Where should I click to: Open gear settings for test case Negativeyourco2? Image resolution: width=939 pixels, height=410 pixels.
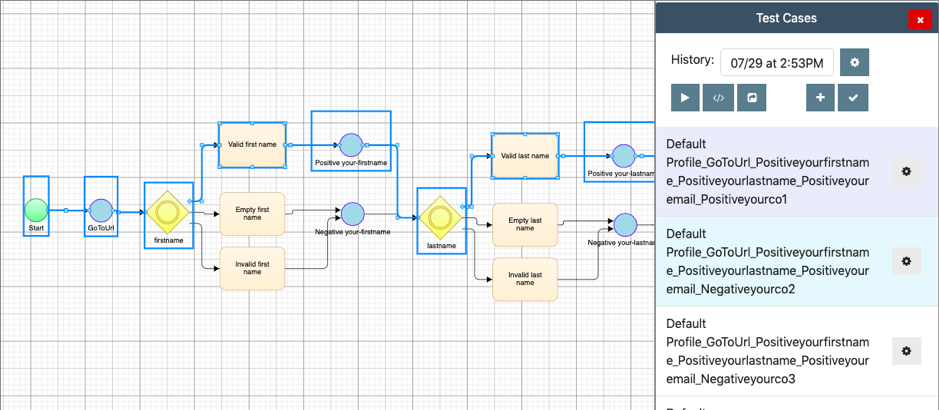(907, 261)
